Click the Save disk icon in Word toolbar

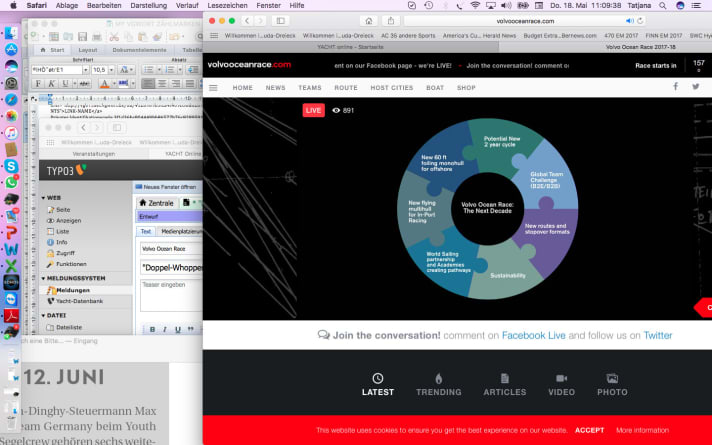point(82,37)
